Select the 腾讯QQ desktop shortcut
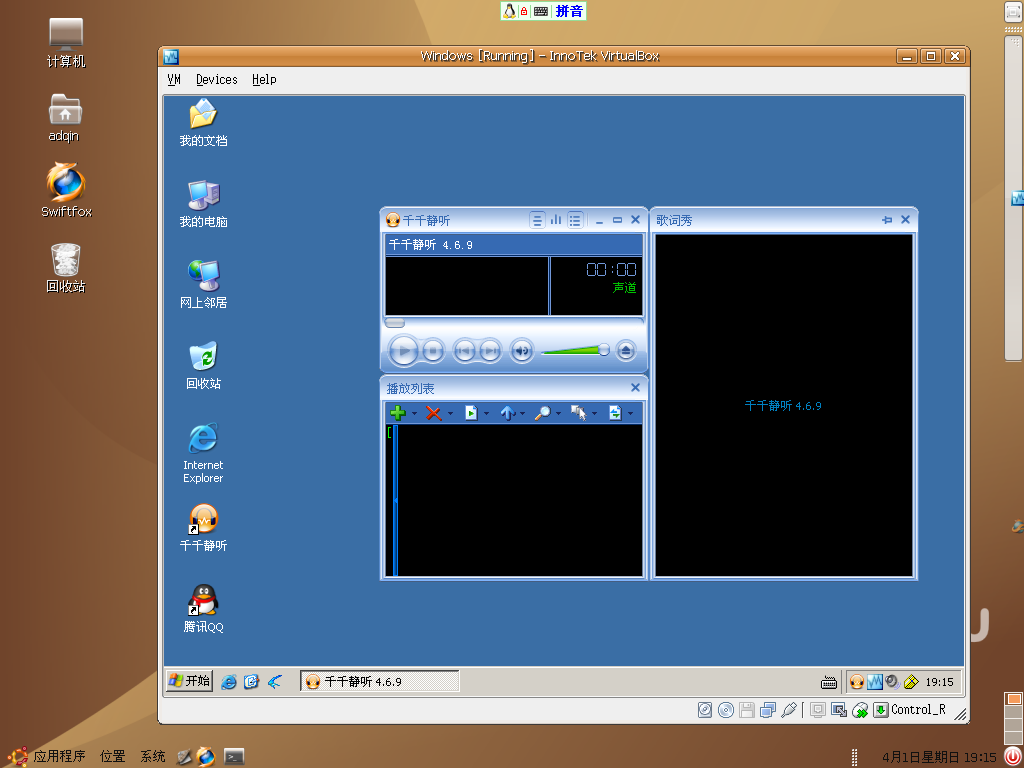Screen dimensions: 1024x768 (x=203, y=609)
